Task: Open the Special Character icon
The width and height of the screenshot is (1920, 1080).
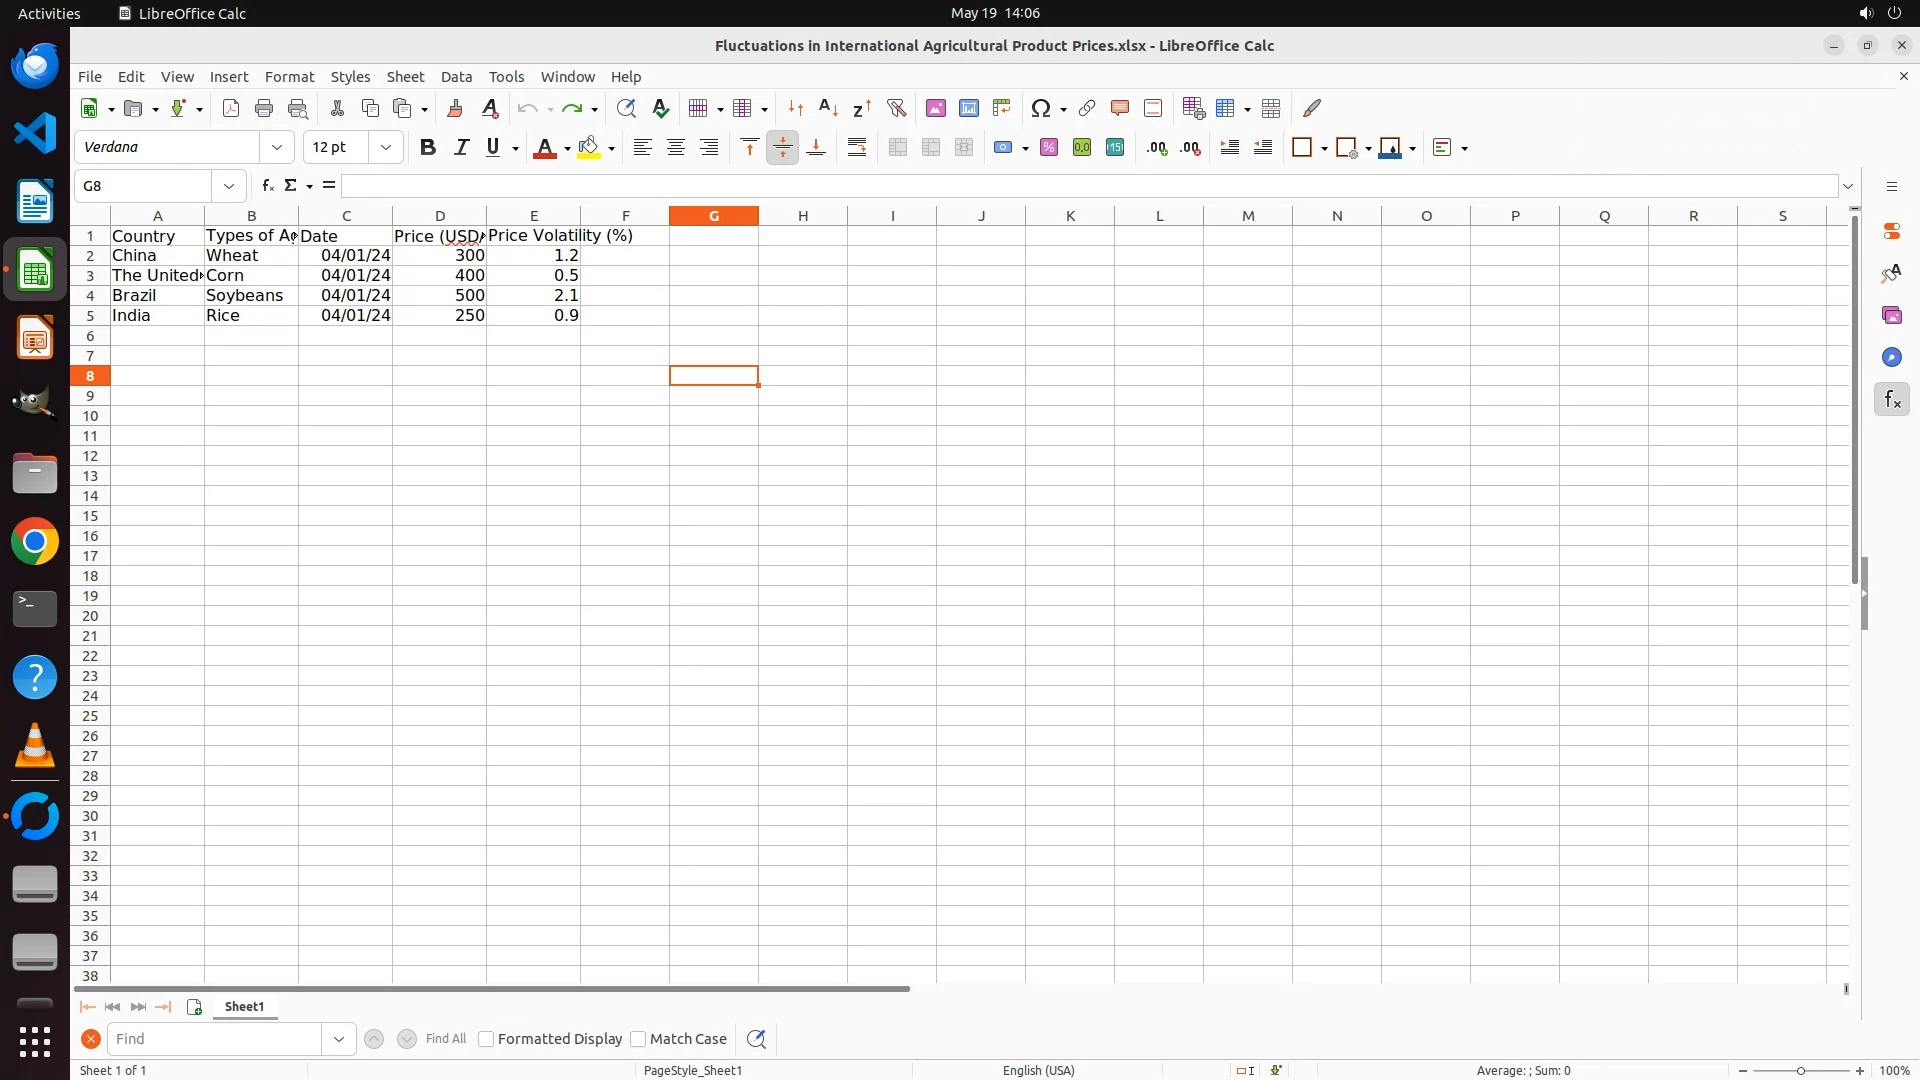Action: [1041, 108]
